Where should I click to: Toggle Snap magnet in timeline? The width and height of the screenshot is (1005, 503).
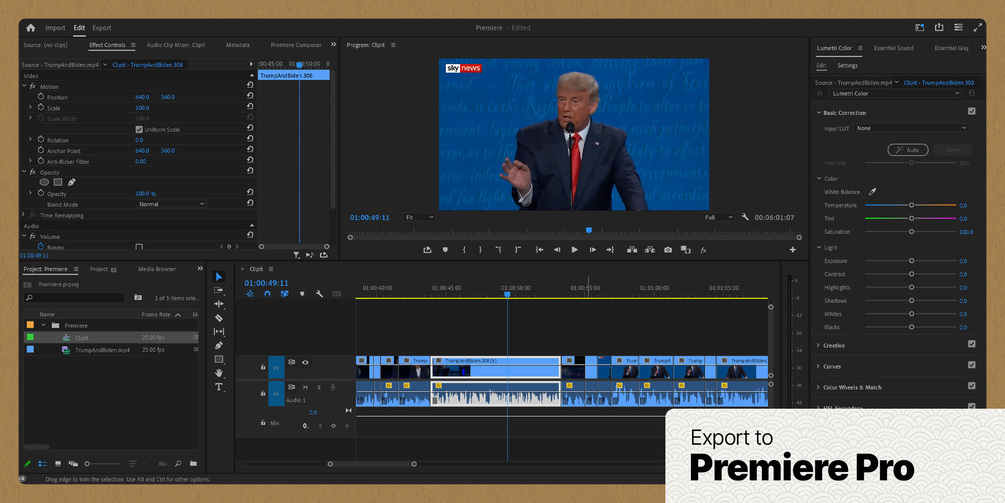click(267, 294)
